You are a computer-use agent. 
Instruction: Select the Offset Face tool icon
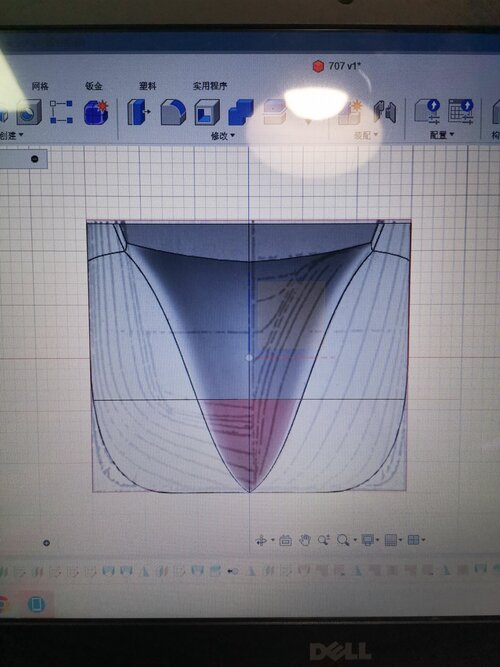275,112
